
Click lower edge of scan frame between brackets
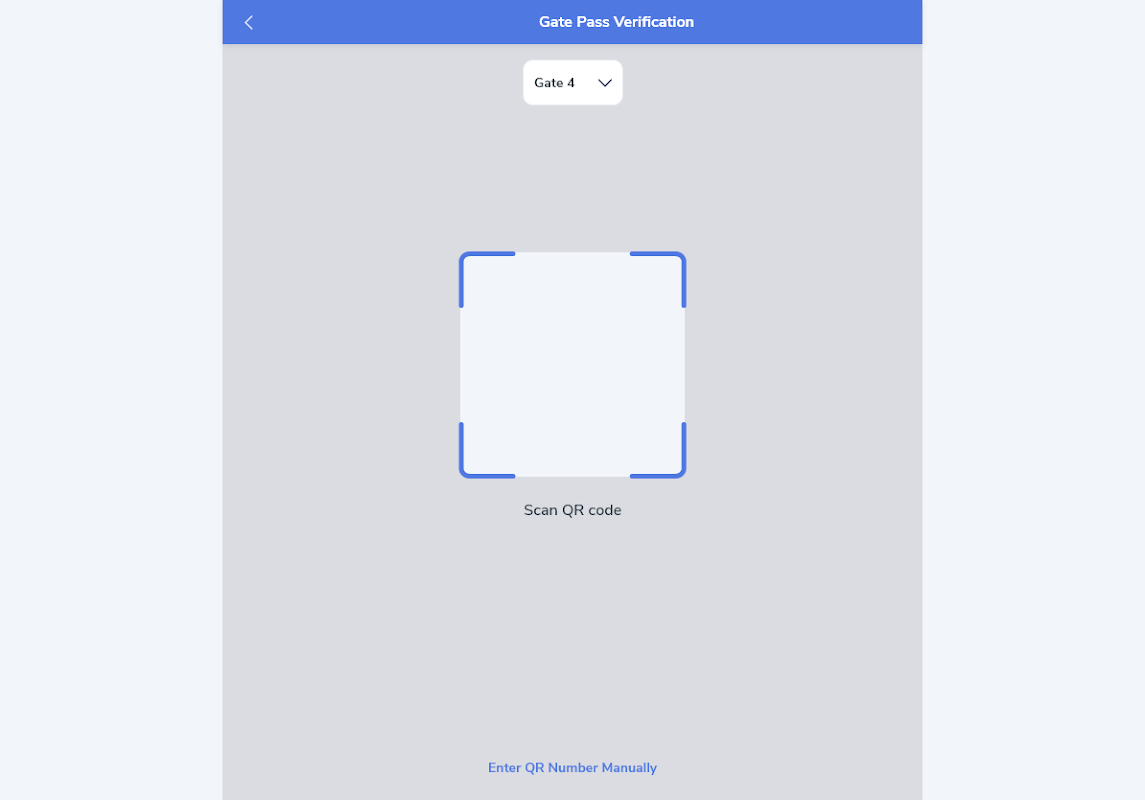[572, 477]
